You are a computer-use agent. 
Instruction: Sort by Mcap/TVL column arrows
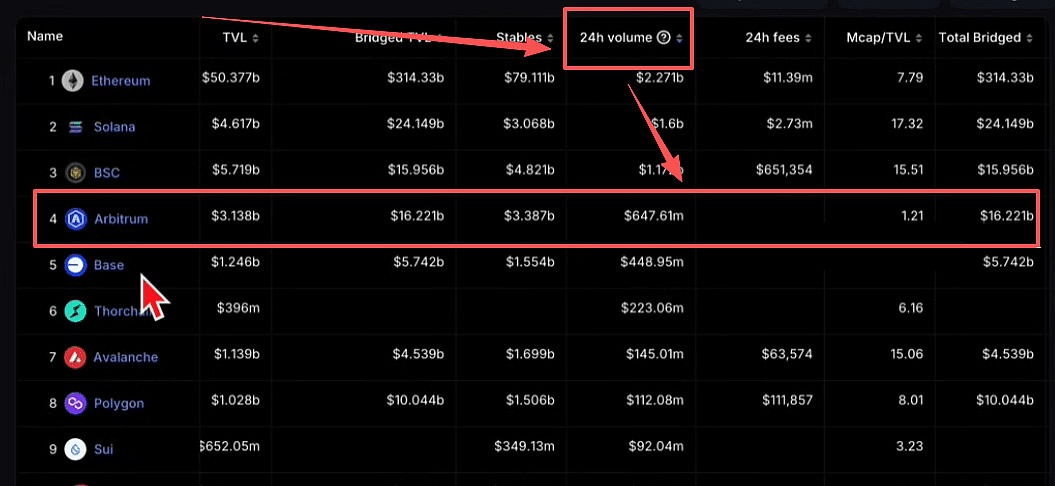tap(919, 39)
